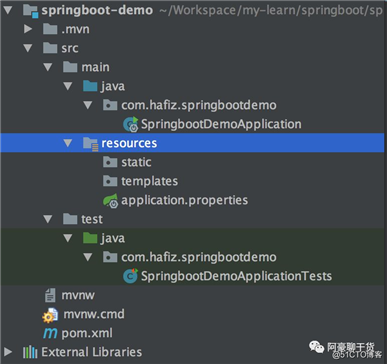Click the templates folder icon
Screen dimensions: 387x364
110,181
